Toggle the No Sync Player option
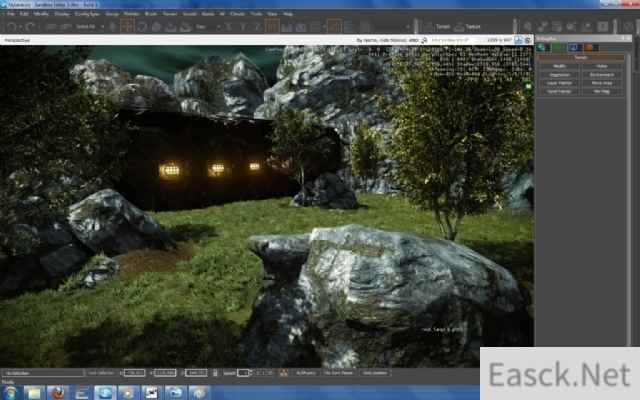The width and height of the screenshot is (640, 400). [339, 373]
